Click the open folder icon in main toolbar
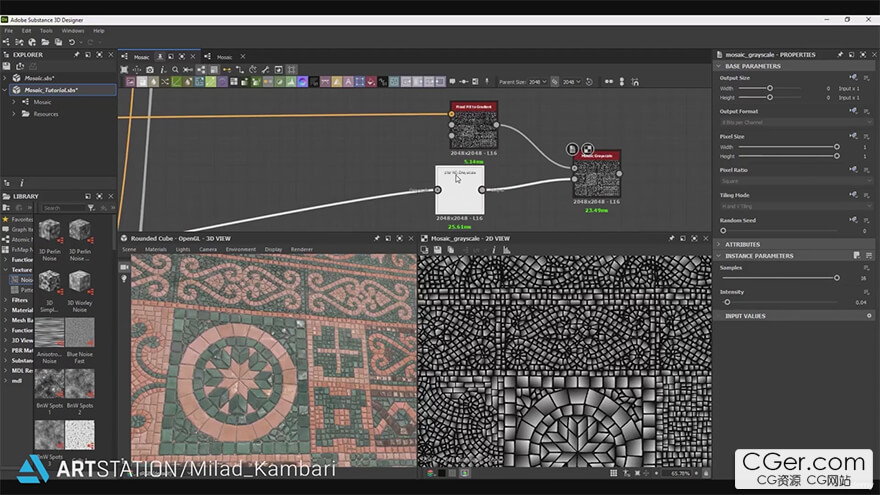This screenshot has width=880, height=495. pos(45,42)
